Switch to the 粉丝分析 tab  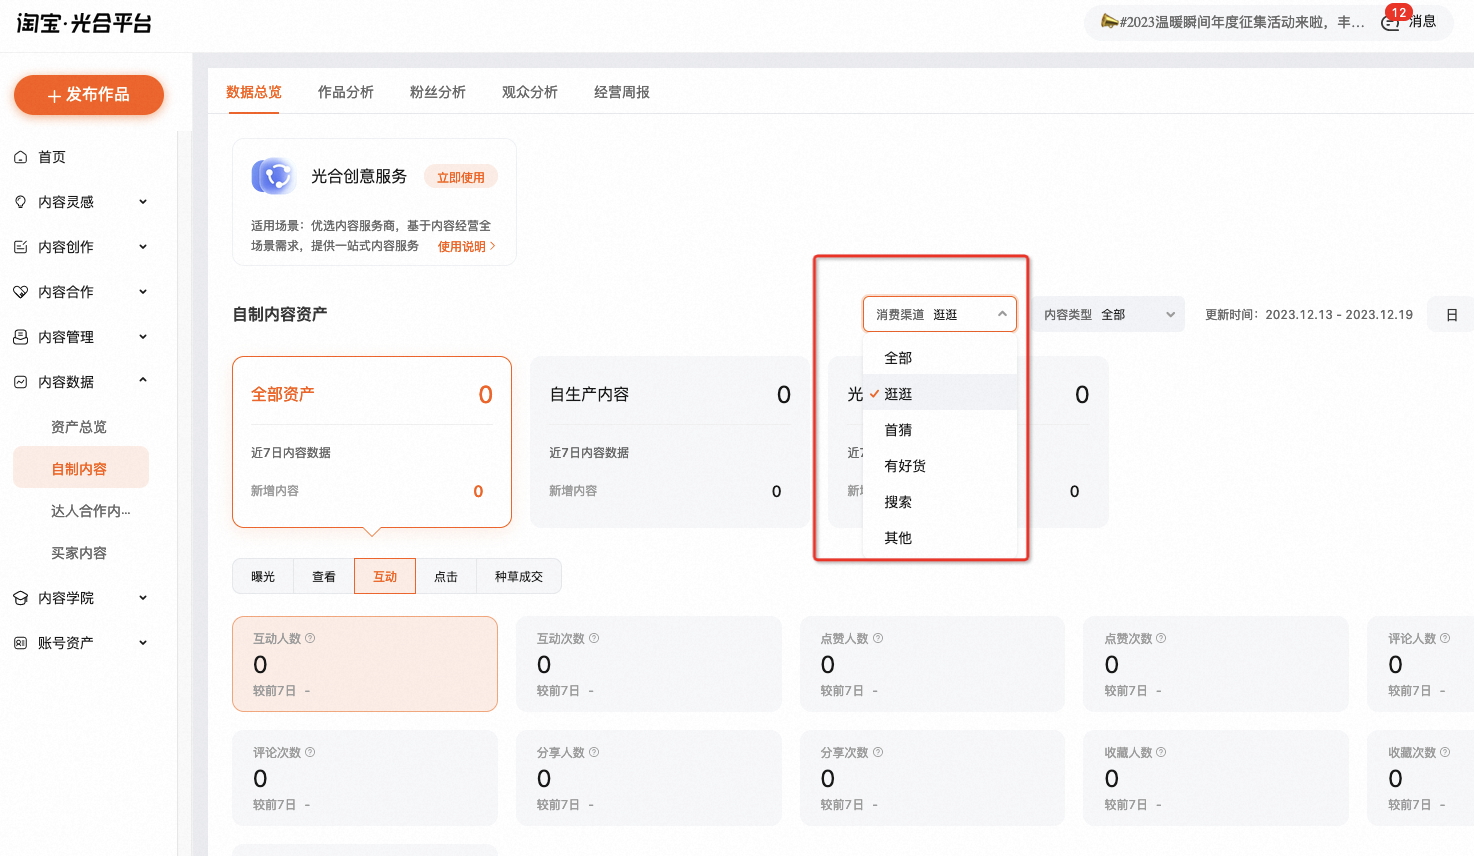(438, 92)
